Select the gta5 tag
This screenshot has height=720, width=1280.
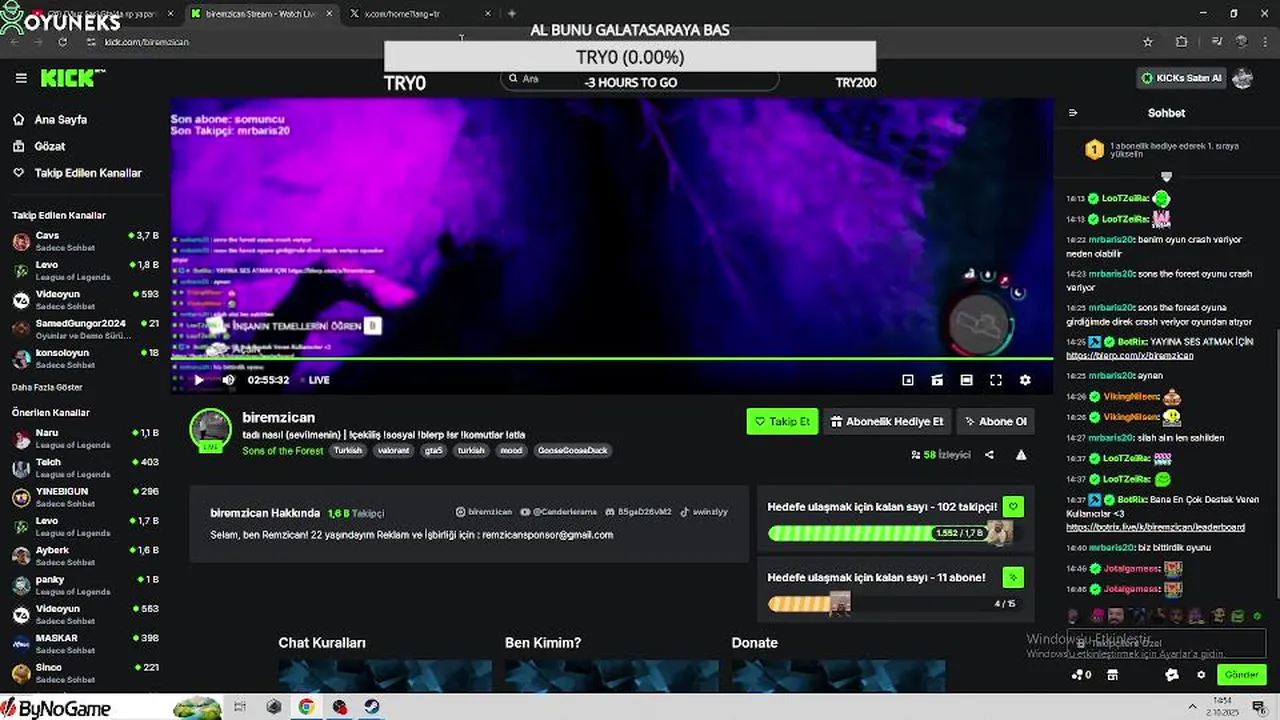(433, 451)
